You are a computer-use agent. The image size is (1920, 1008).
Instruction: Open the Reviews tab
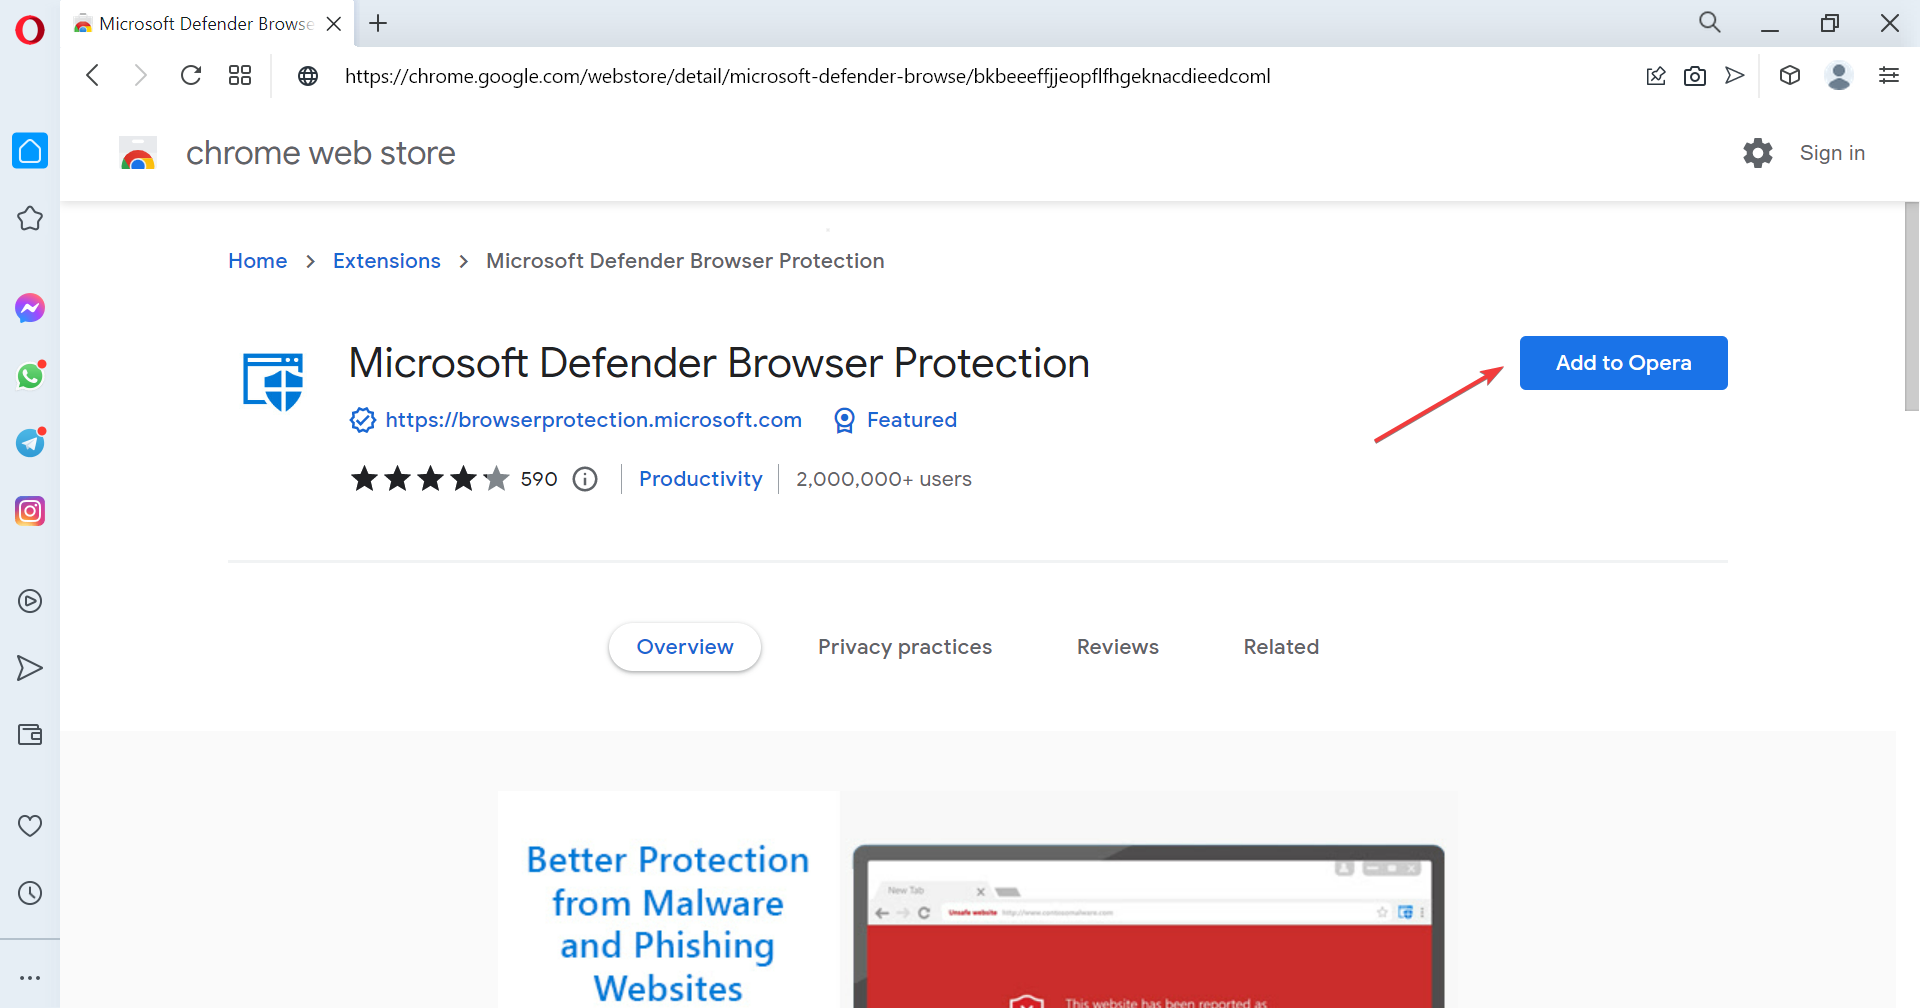click(x=1117, y=647)
